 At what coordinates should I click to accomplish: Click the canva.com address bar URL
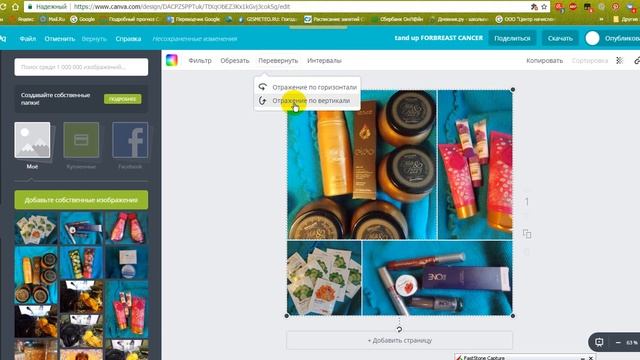click(182, 7)
